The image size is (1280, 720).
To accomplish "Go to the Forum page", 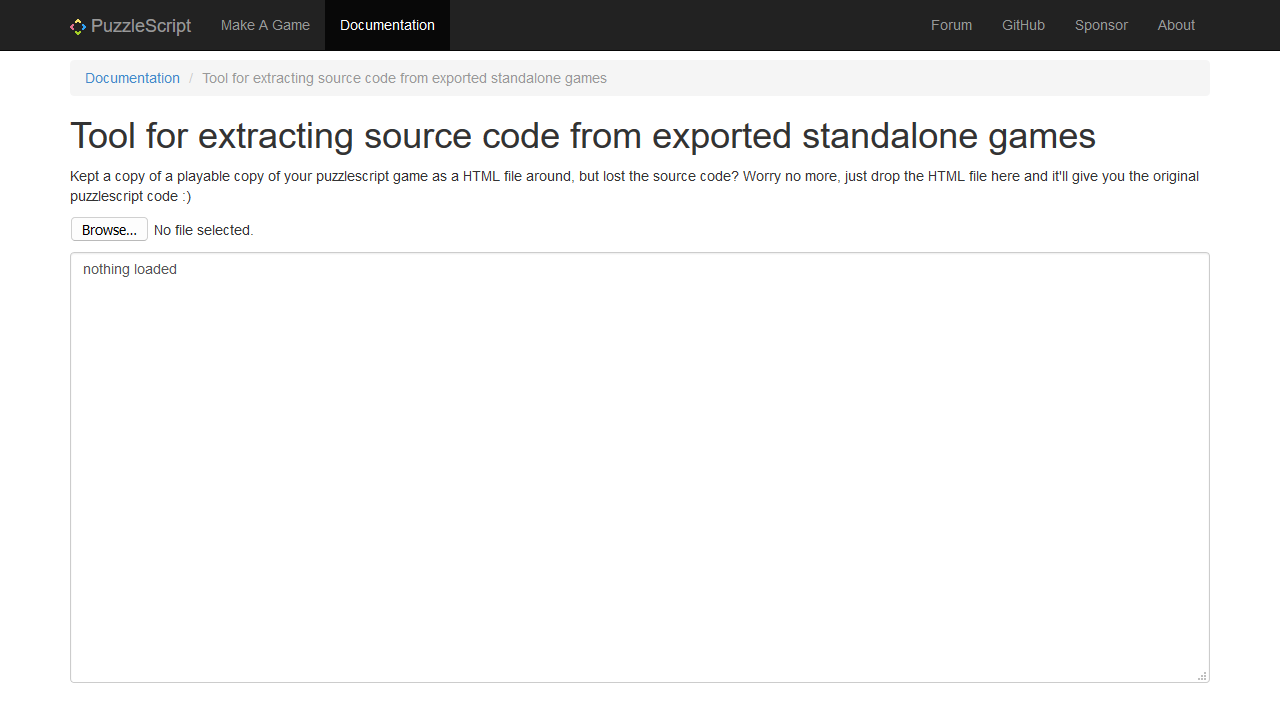I will (951, 25).
